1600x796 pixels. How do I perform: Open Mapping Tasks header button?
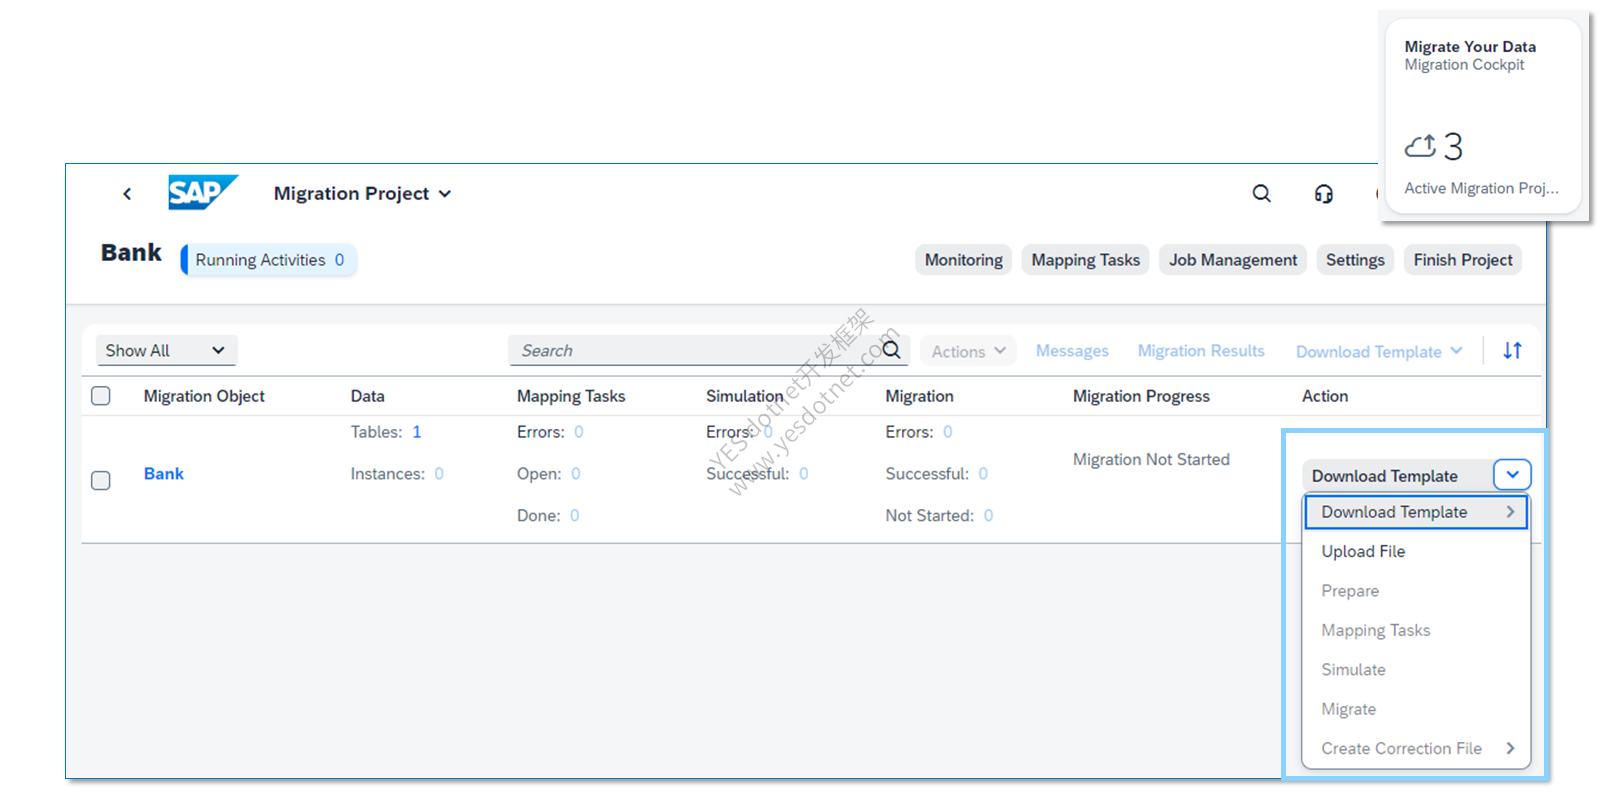1085,260
